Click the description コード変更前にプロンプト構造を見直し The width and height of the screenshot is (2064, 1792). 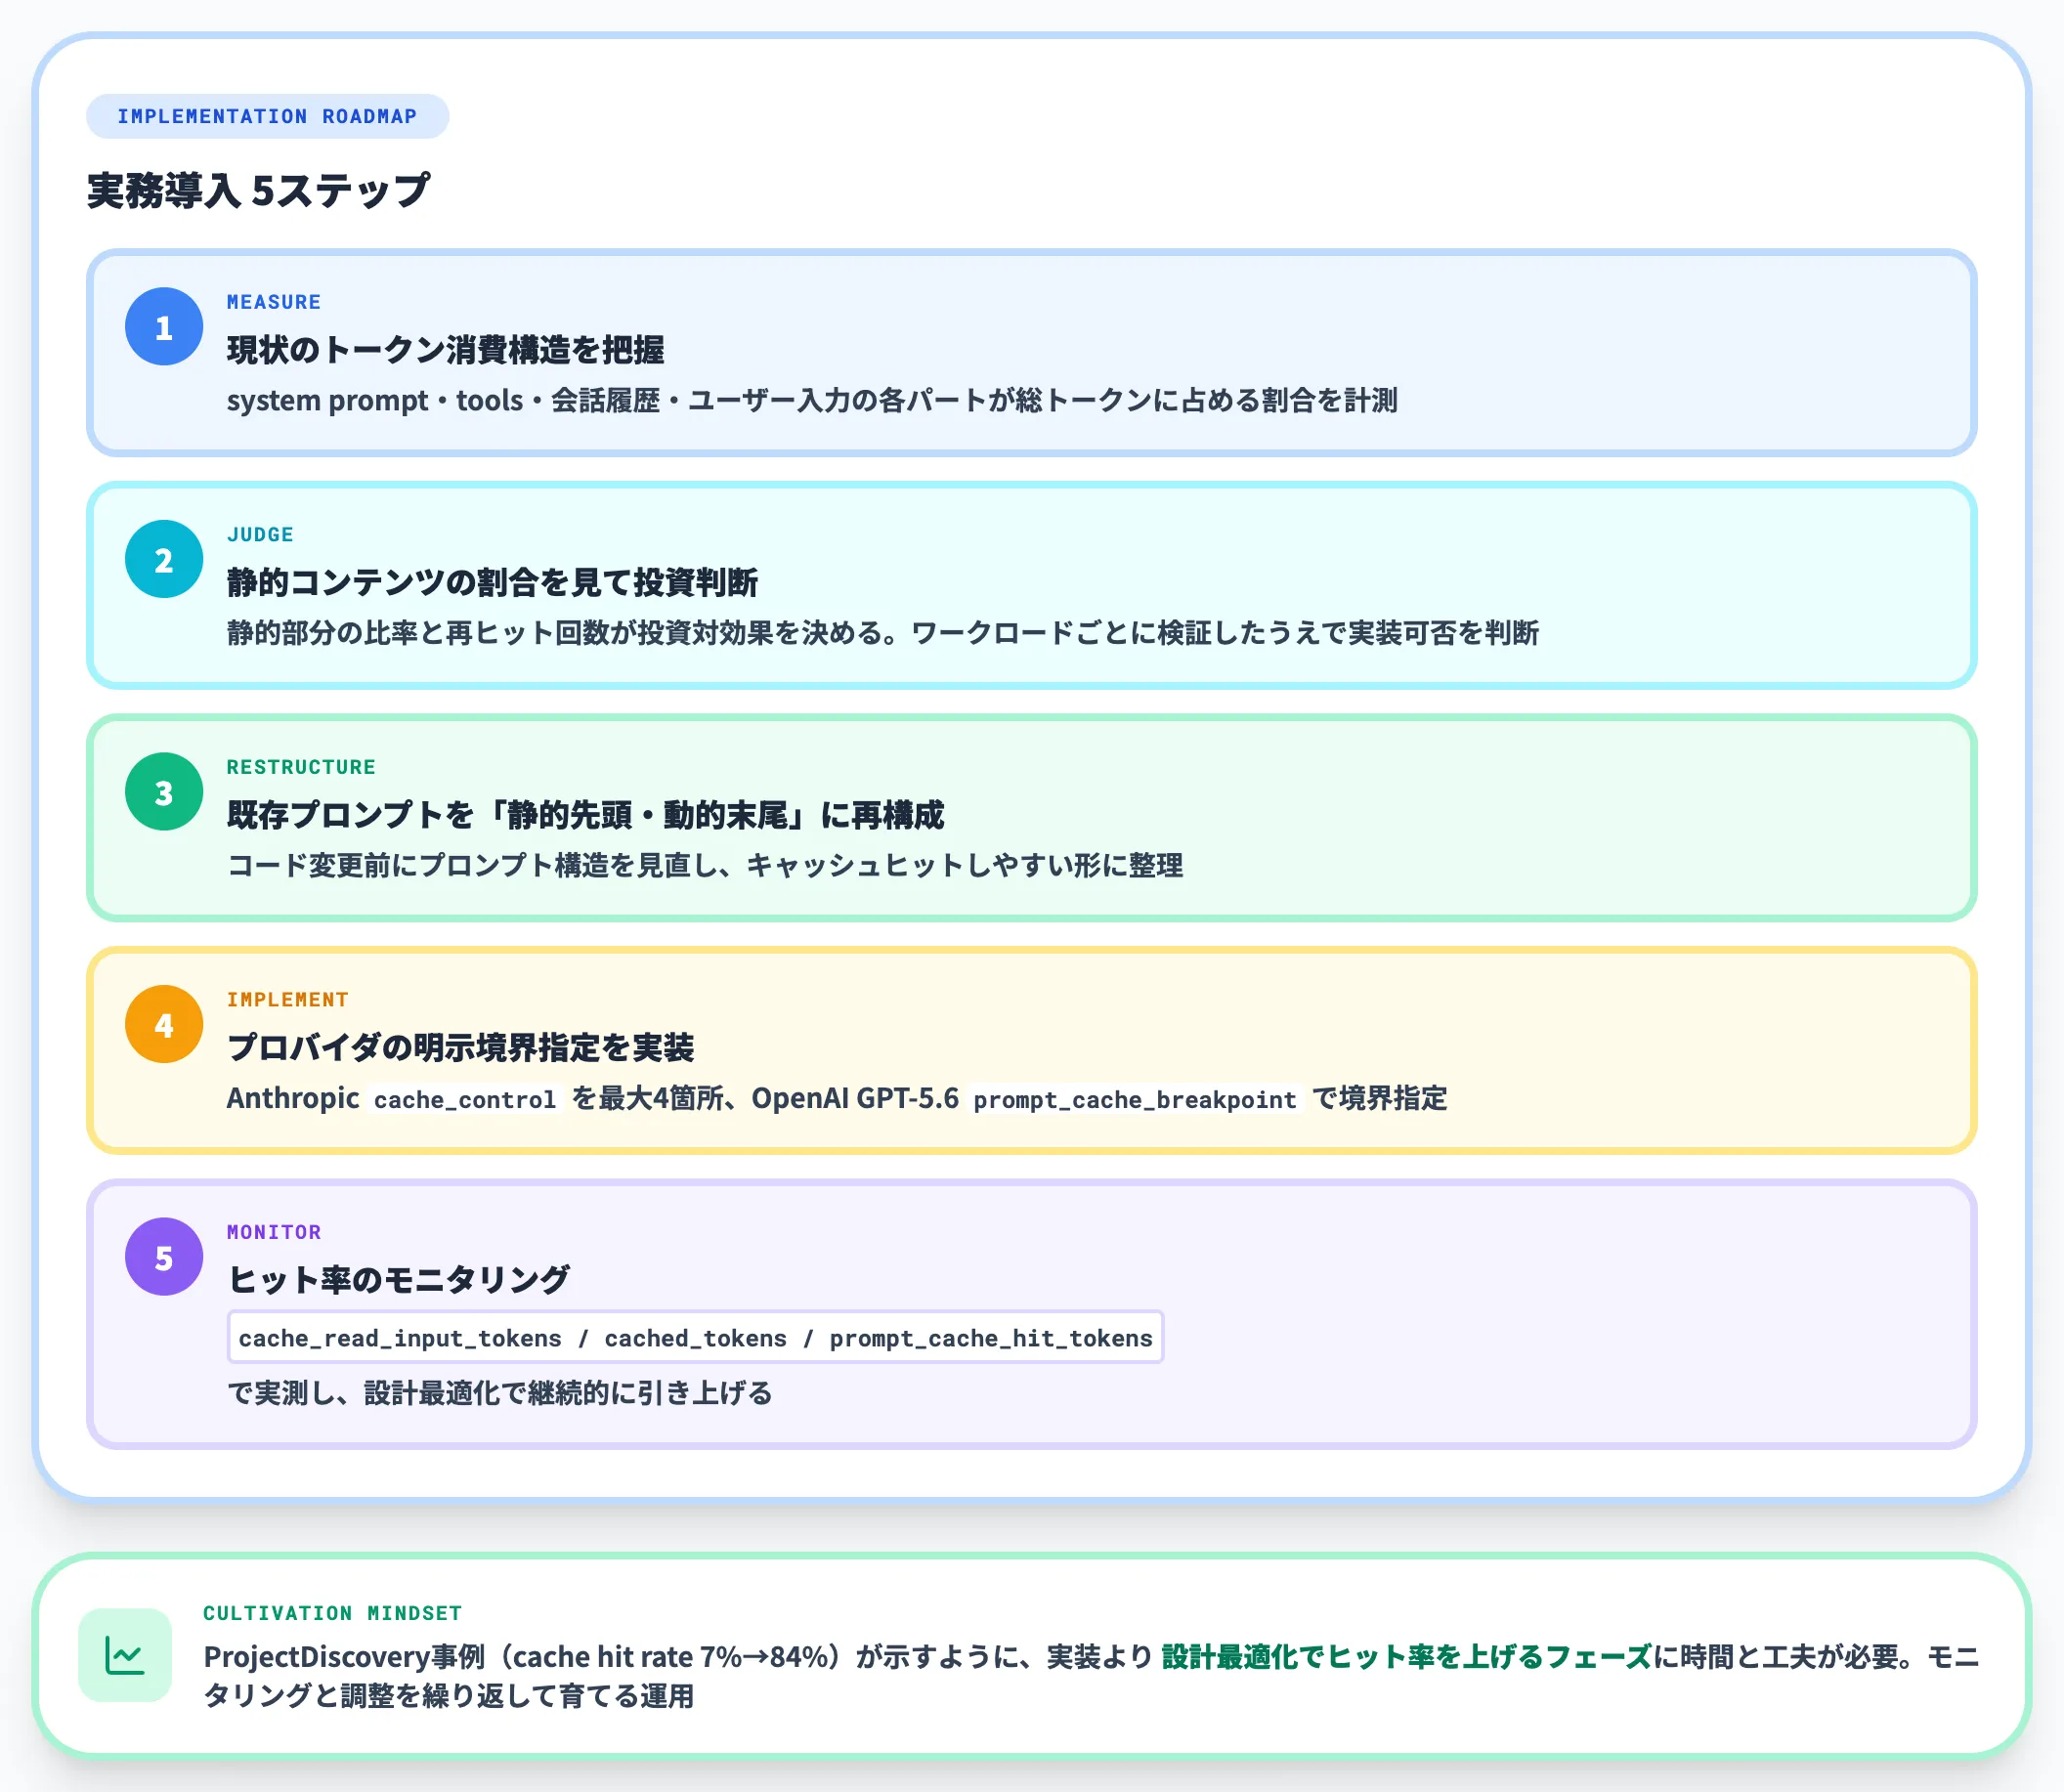click(705, 865)
